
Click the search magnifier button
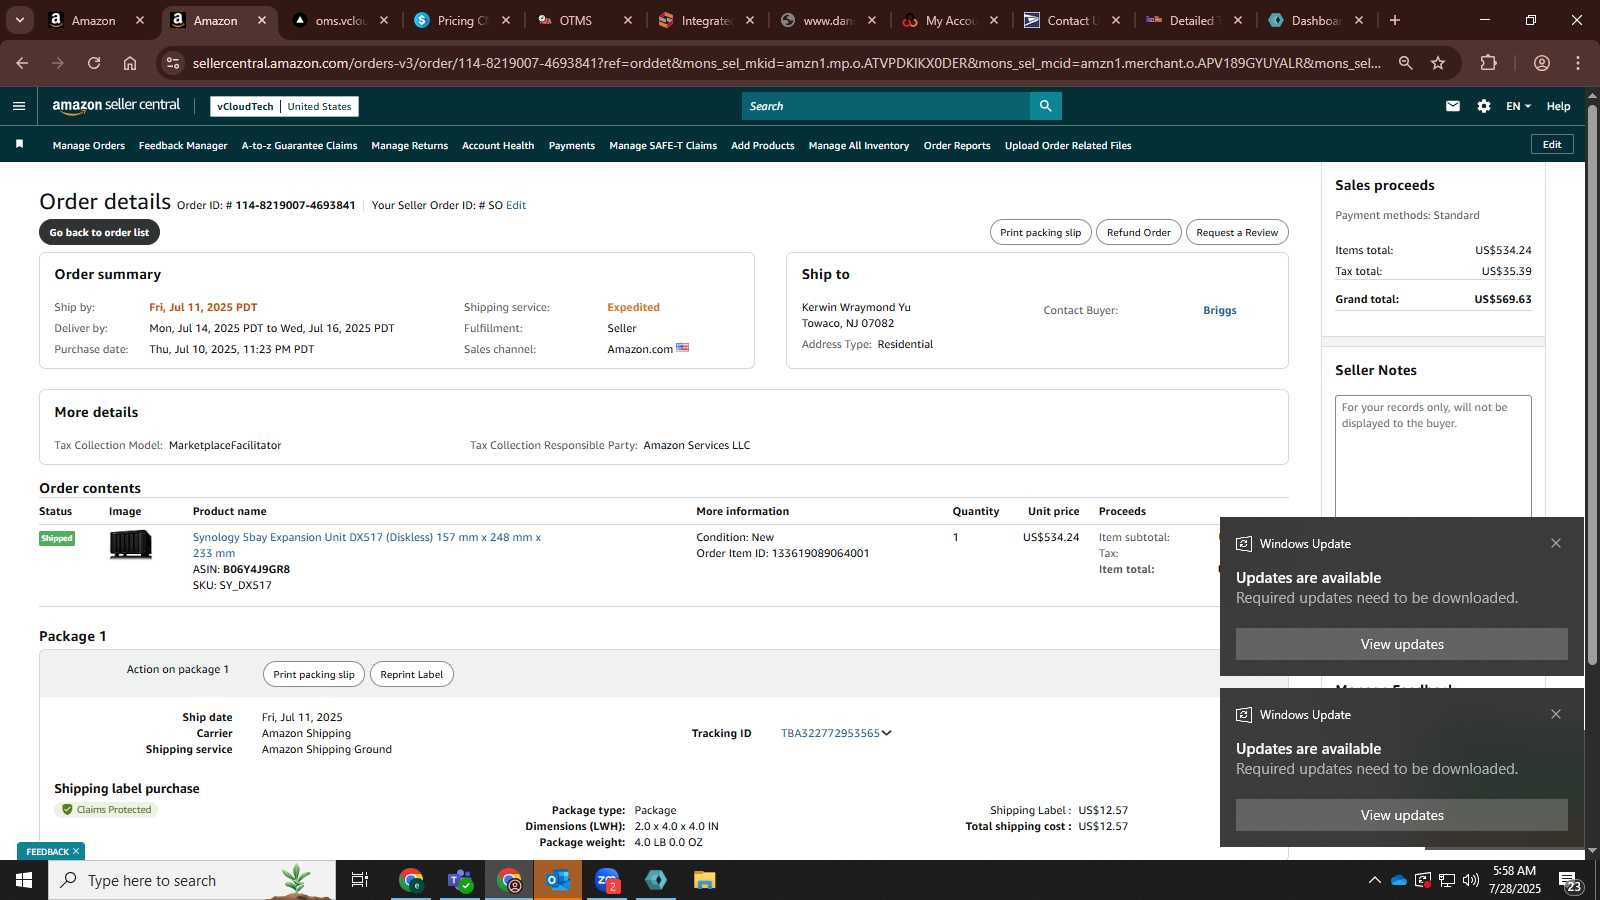click(1045, 106)
